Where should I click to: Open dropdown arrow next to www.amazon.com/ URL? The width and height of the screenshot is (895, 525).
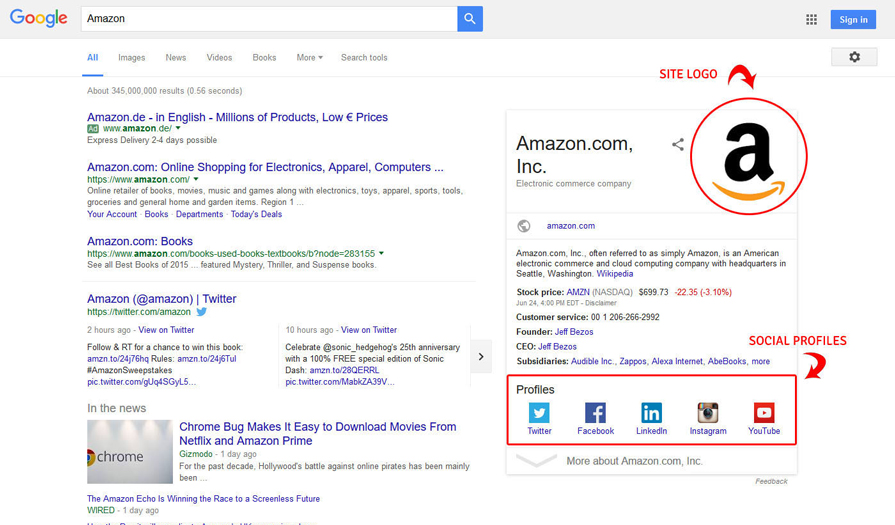pos(197,180)
